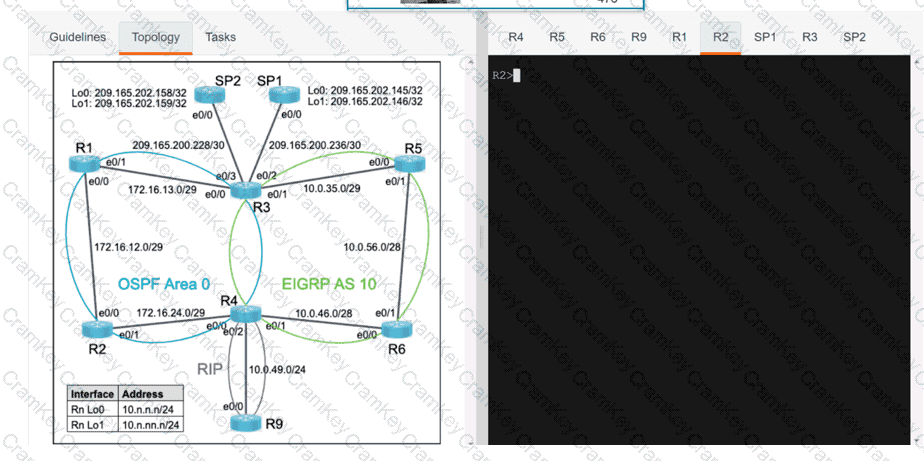Click the R4 router icon in topology
The width and height of the screenshot is (924, 461).
click(247, 315)
